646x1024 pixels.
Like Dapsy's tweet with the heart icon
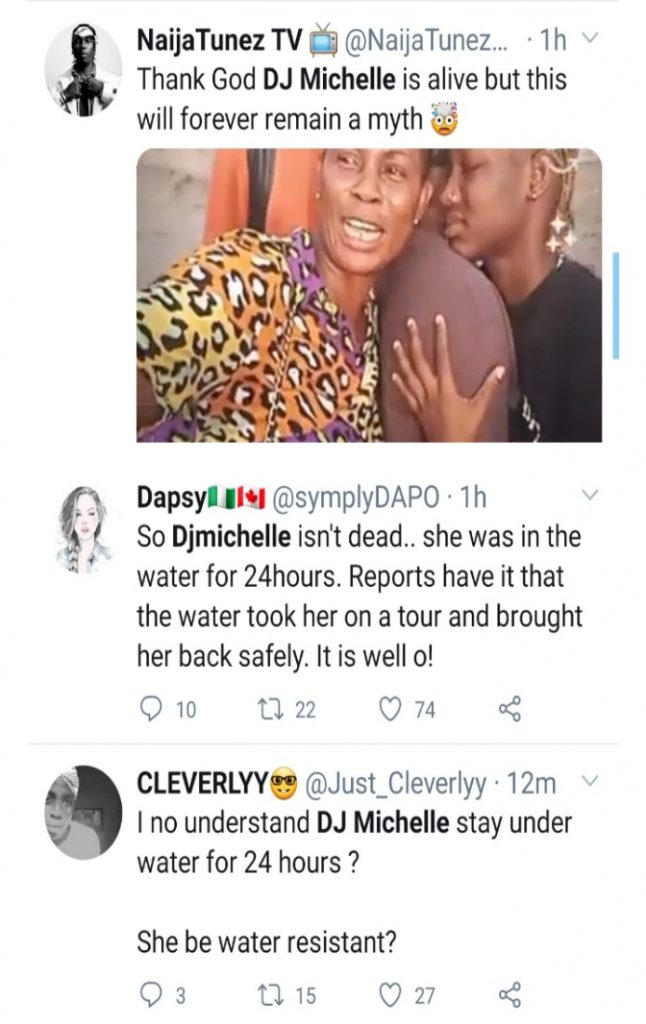390,709
